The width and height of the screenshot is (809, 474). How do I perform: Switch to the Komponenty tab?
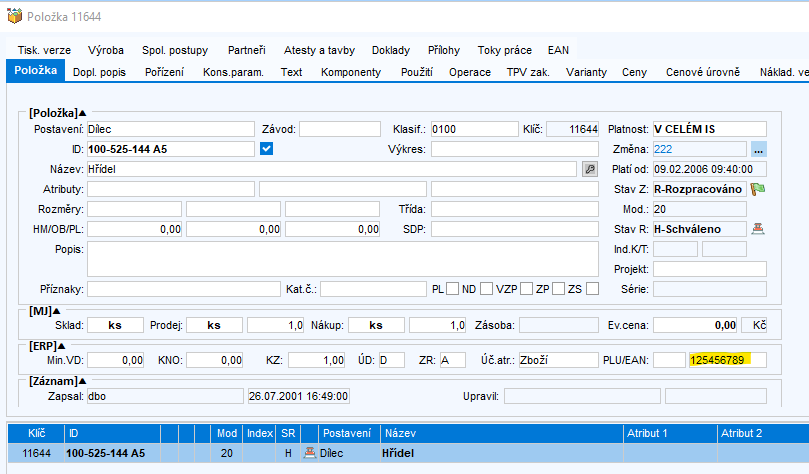pos(349,72)
